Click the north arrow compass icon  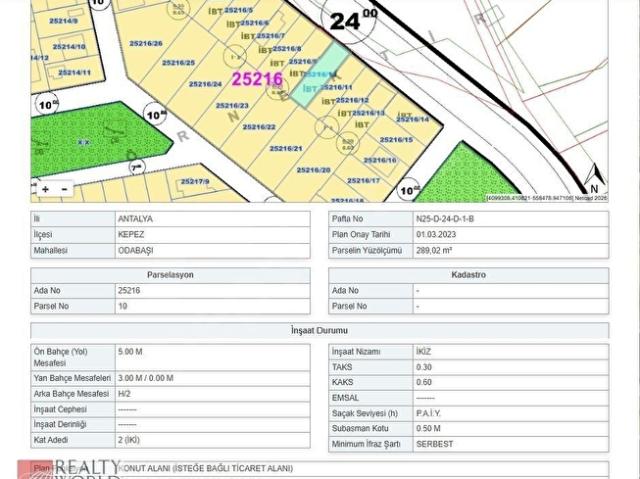pos(594,178)
